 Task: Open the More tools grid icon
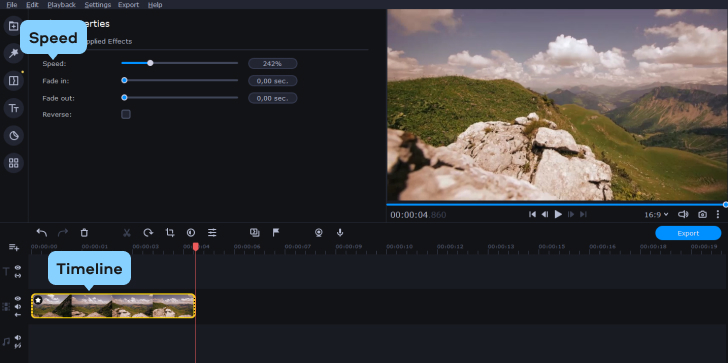13,163
